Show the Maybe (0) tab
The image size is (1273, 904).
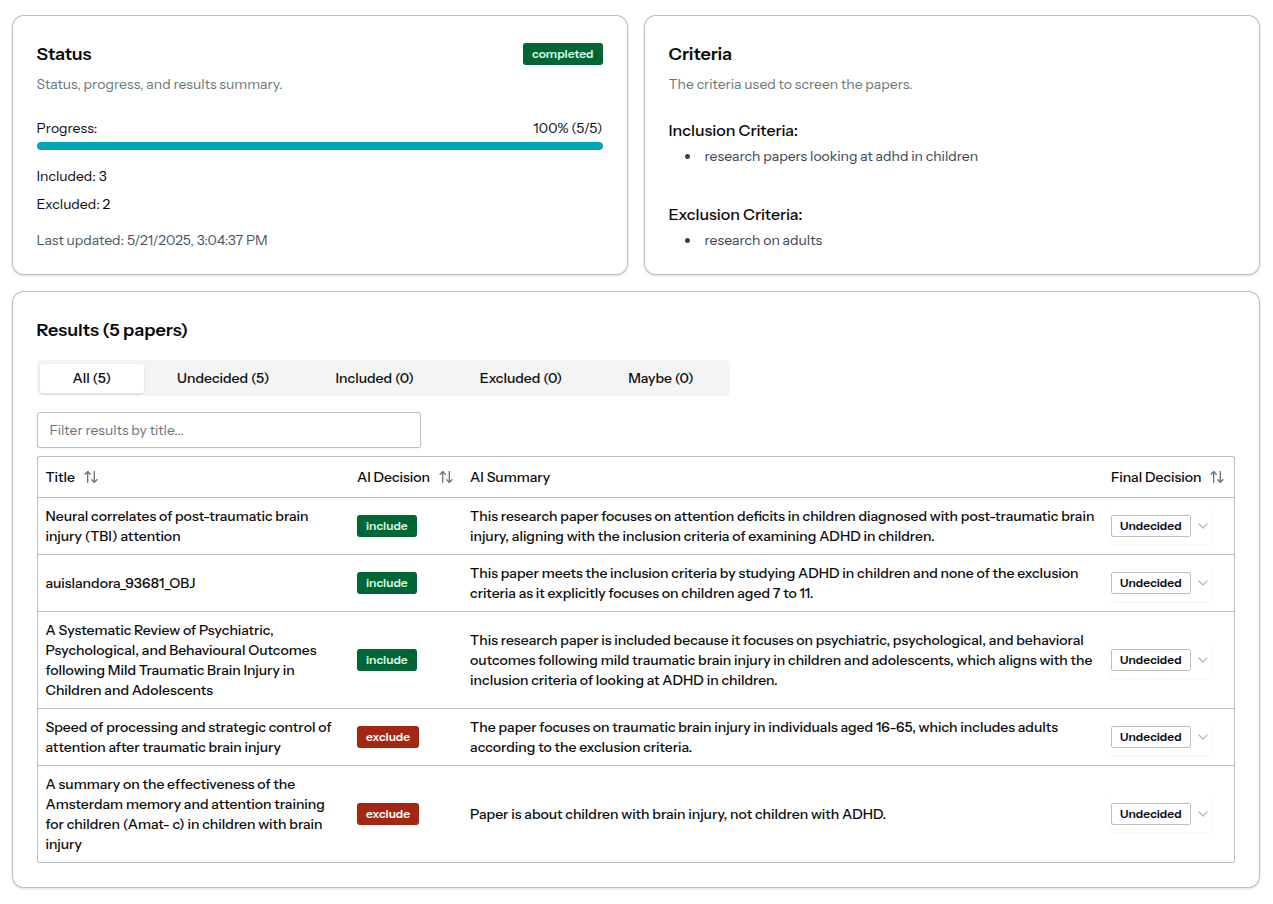[660, 378]
